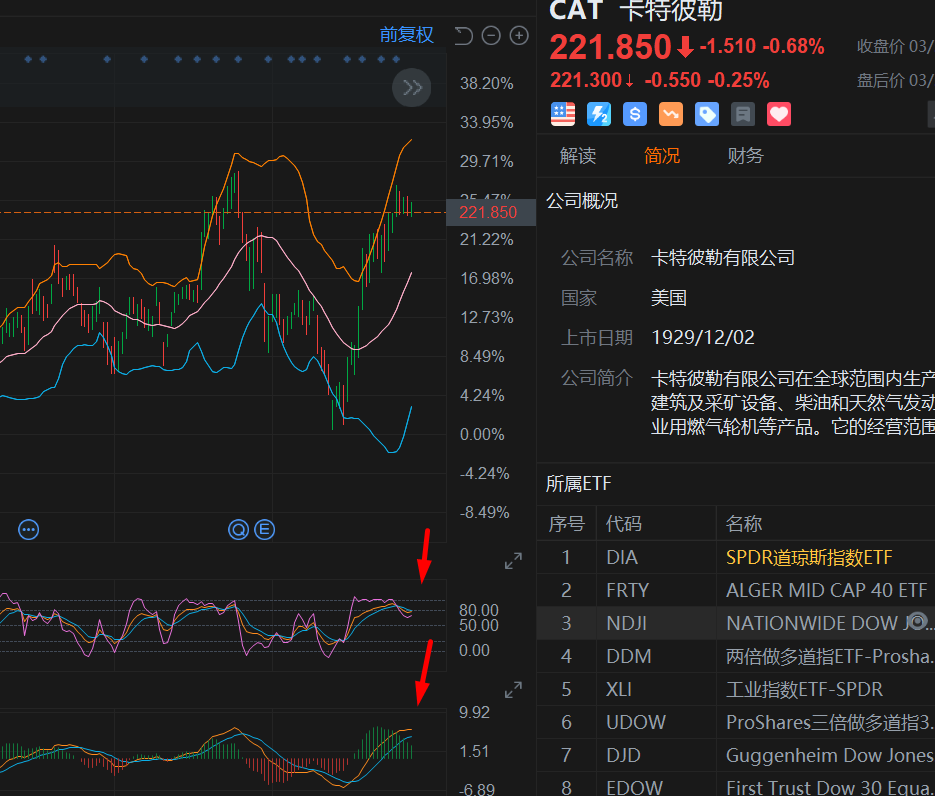Viewport: 935px width, 796px height.
Task: Click the US flag market icon
Action: coord(562,114)
